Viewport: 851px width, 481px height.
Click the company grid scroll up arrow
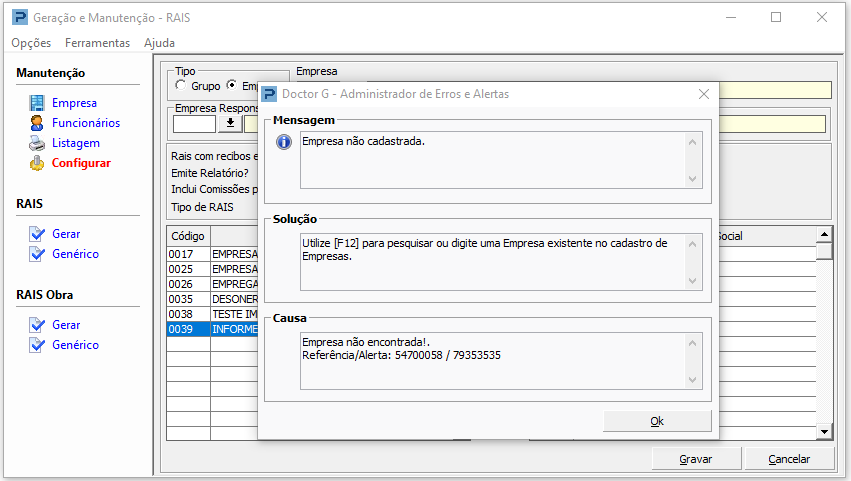[x=824, y=235]
